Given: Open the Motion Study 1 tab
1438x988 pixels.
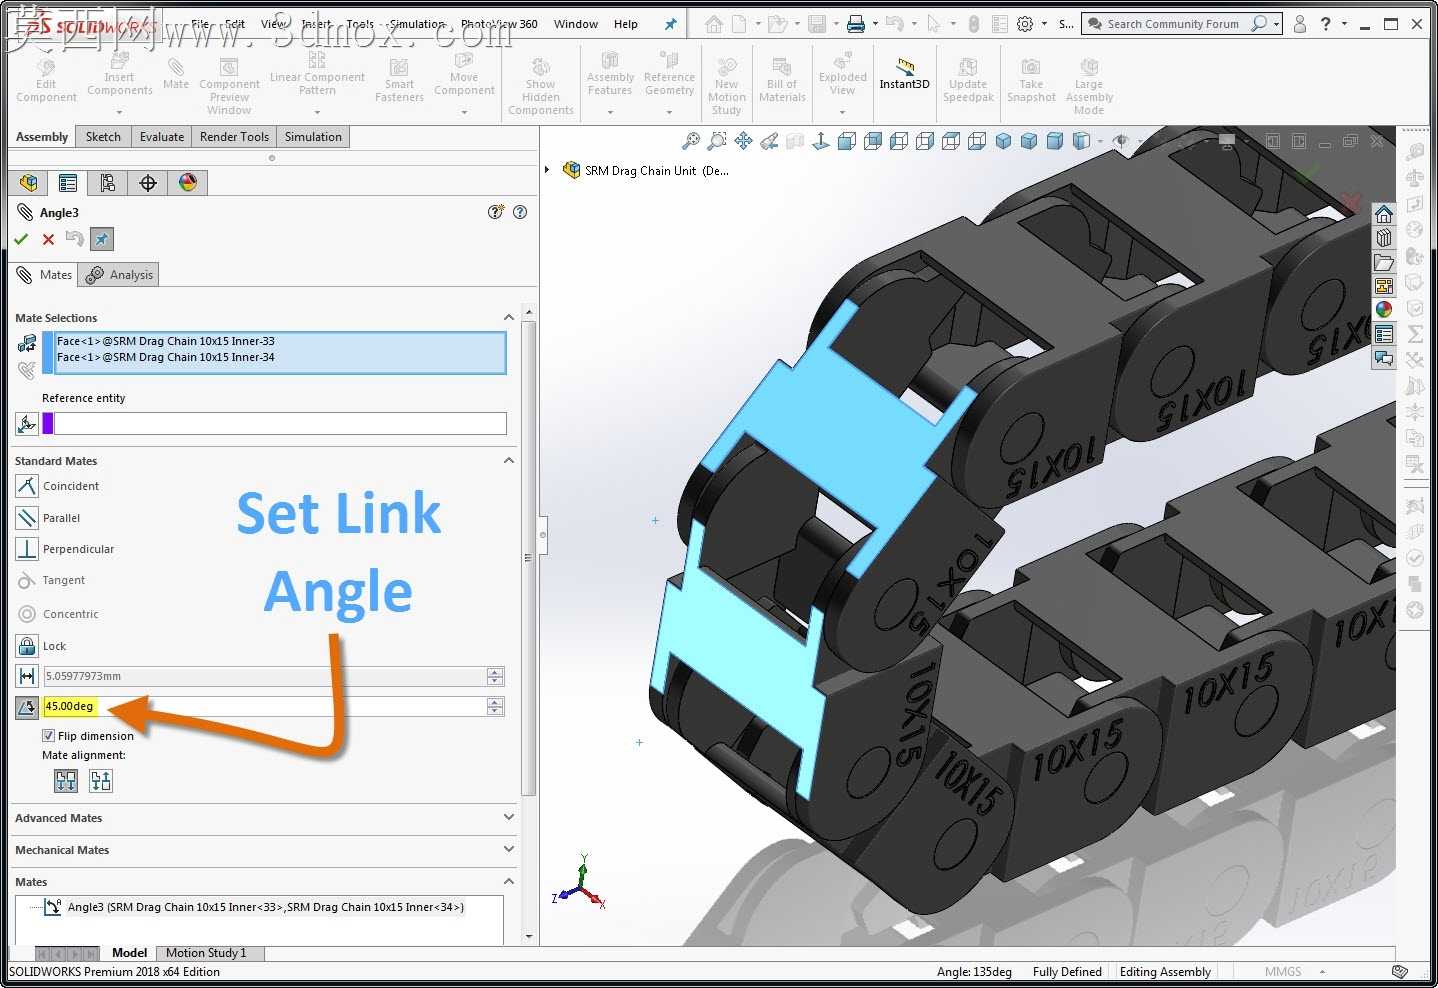Looking at the screenshot, I should tap(206, 953).
